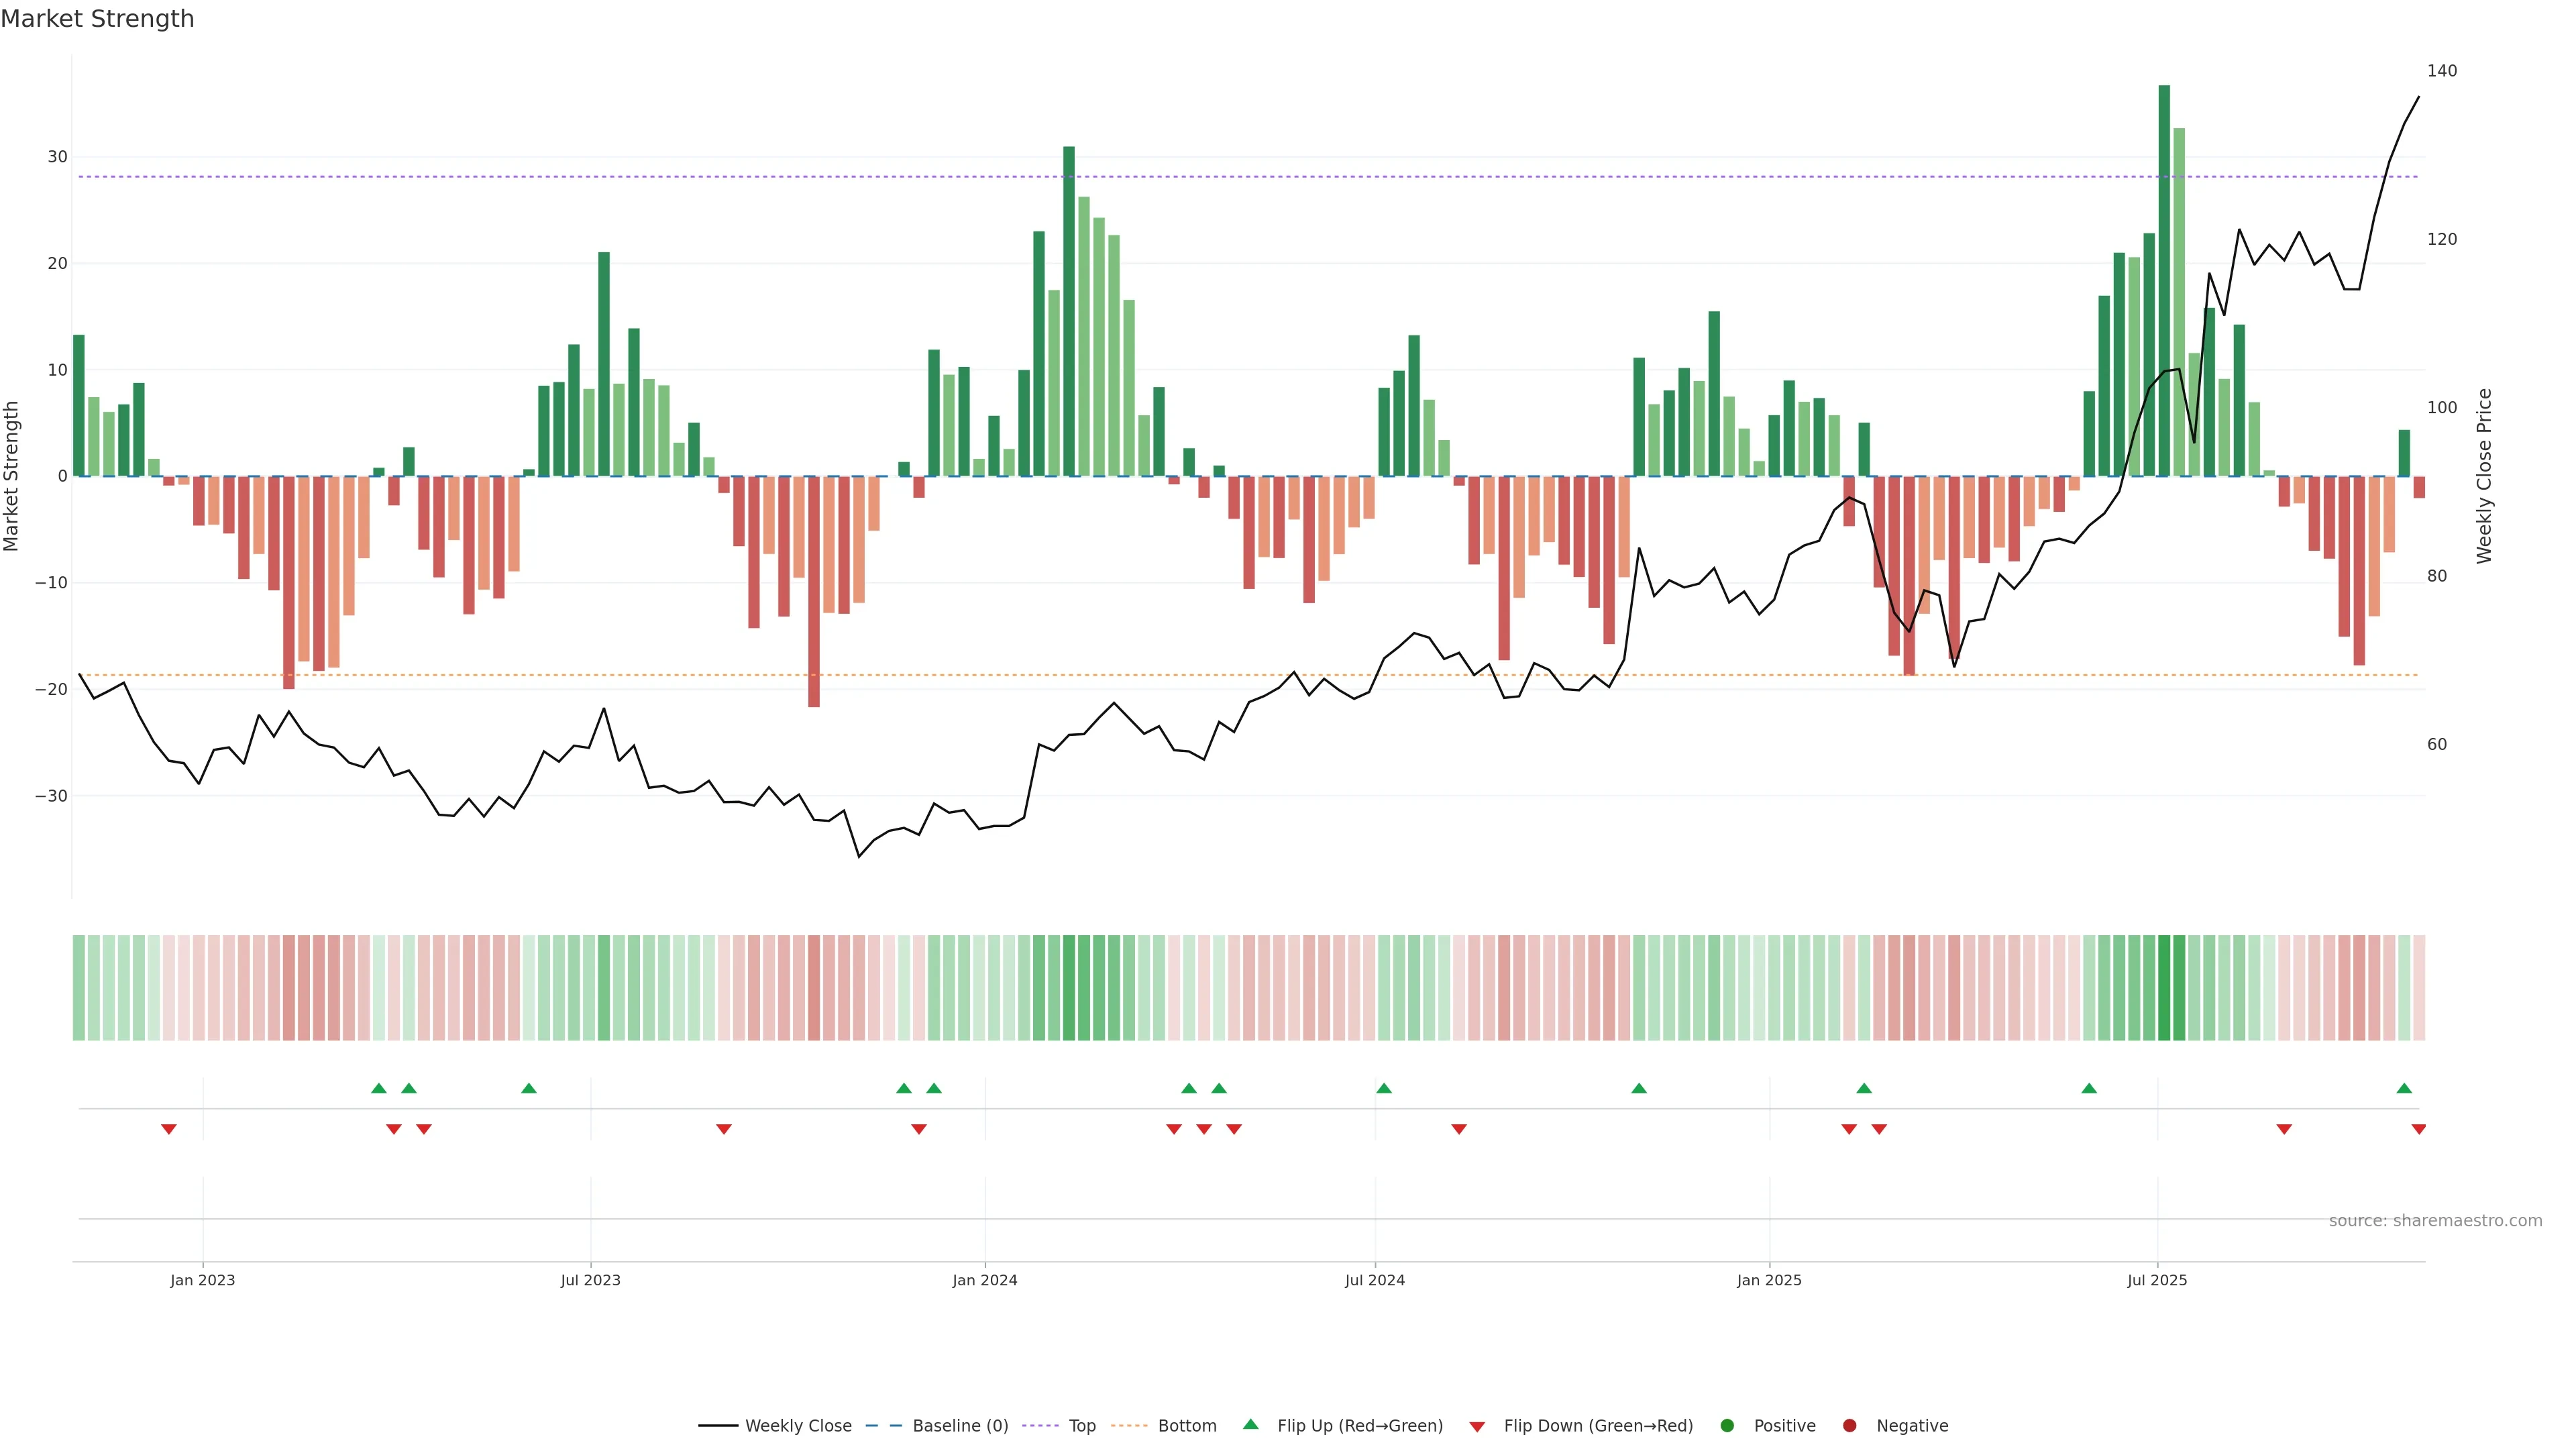2576x1449 pixels.
Task: Click the green Positive legend dot
Action: click(1727, 1426)
